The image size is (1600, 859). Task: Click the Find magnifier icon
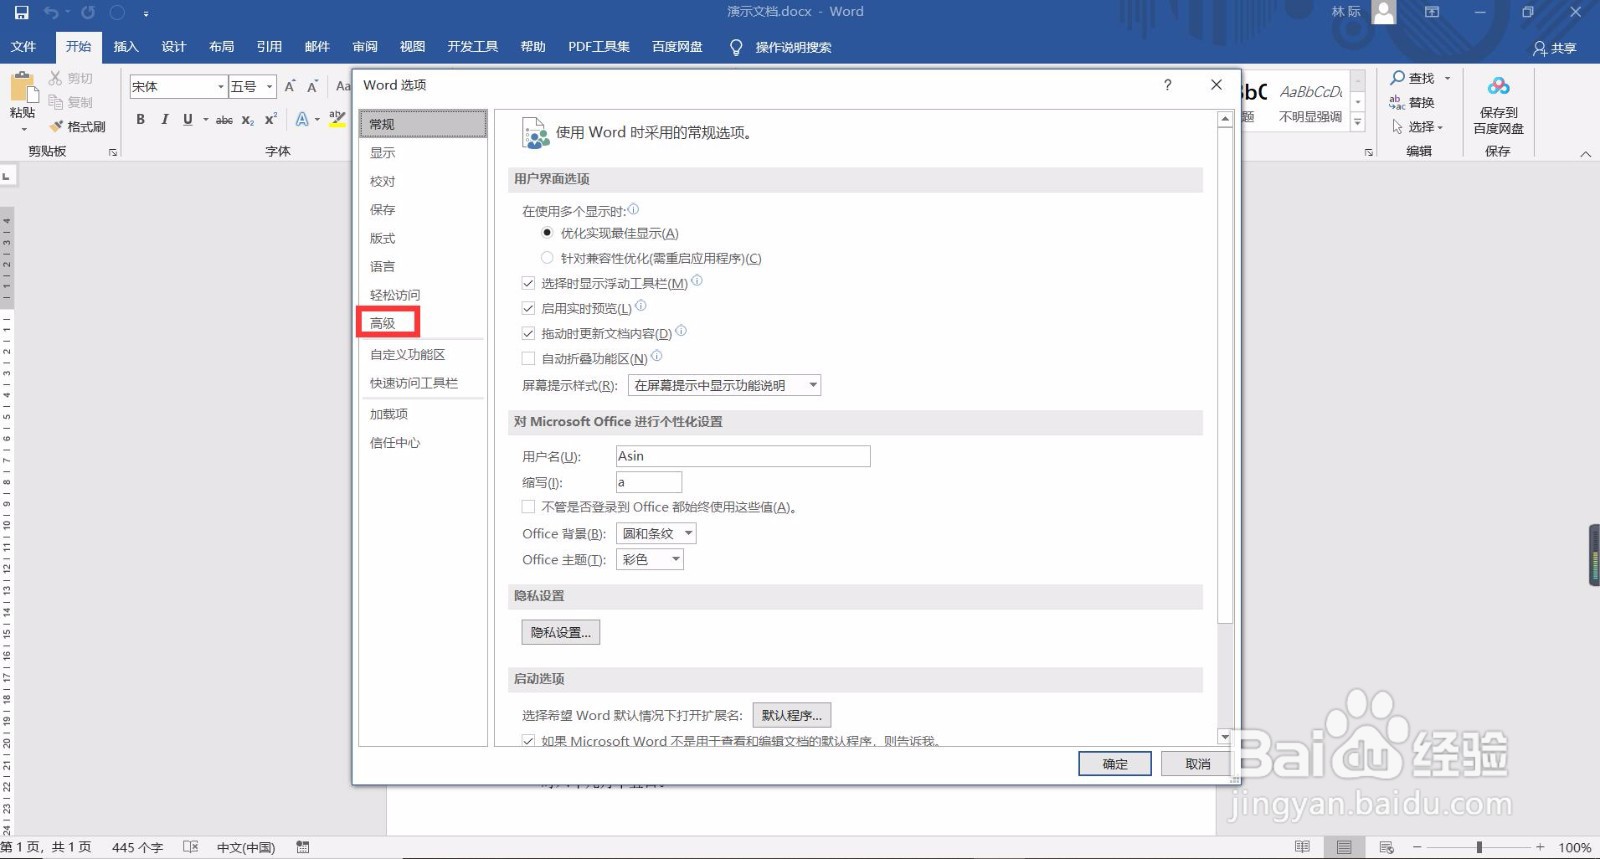1398,78
